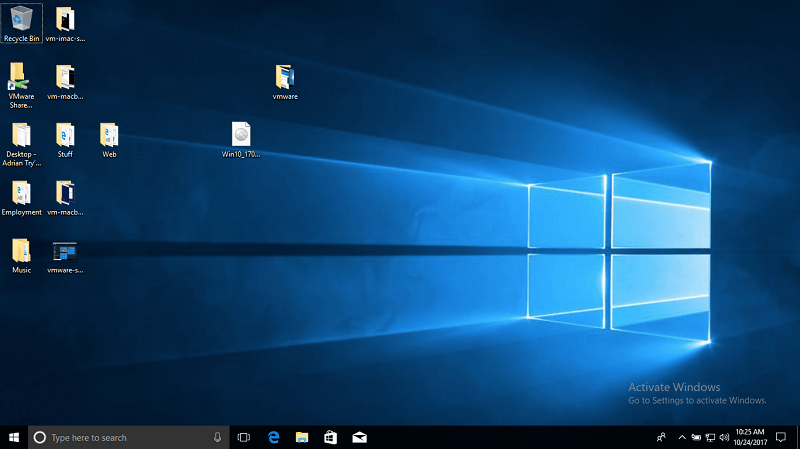Open the Recycle Bin desktop icon

[21, 23]
